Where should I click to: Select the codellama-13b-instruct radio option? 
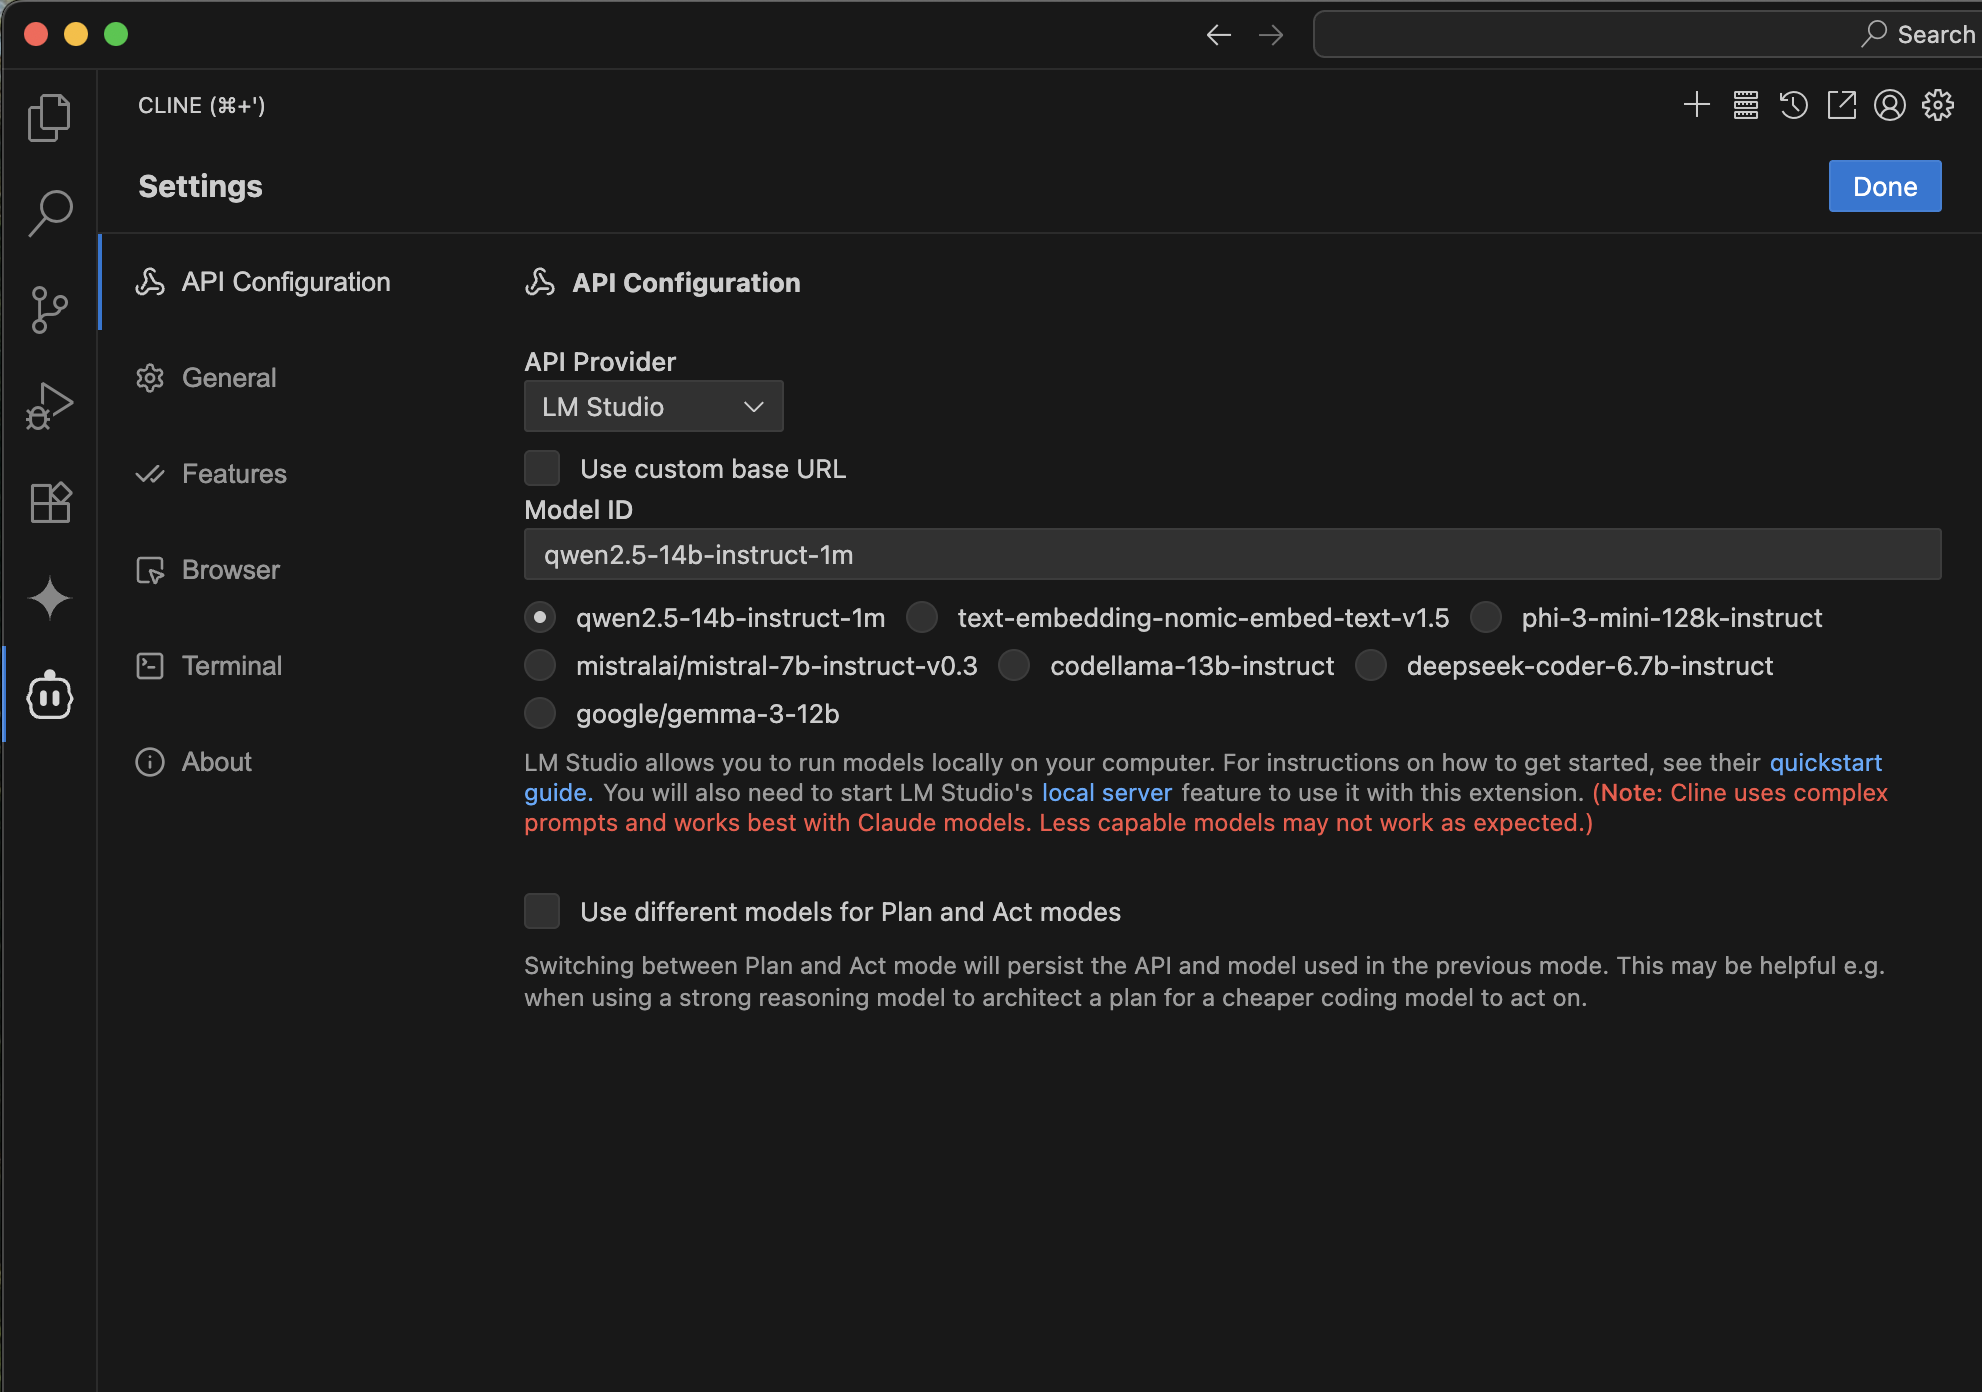coord(1014,666)
